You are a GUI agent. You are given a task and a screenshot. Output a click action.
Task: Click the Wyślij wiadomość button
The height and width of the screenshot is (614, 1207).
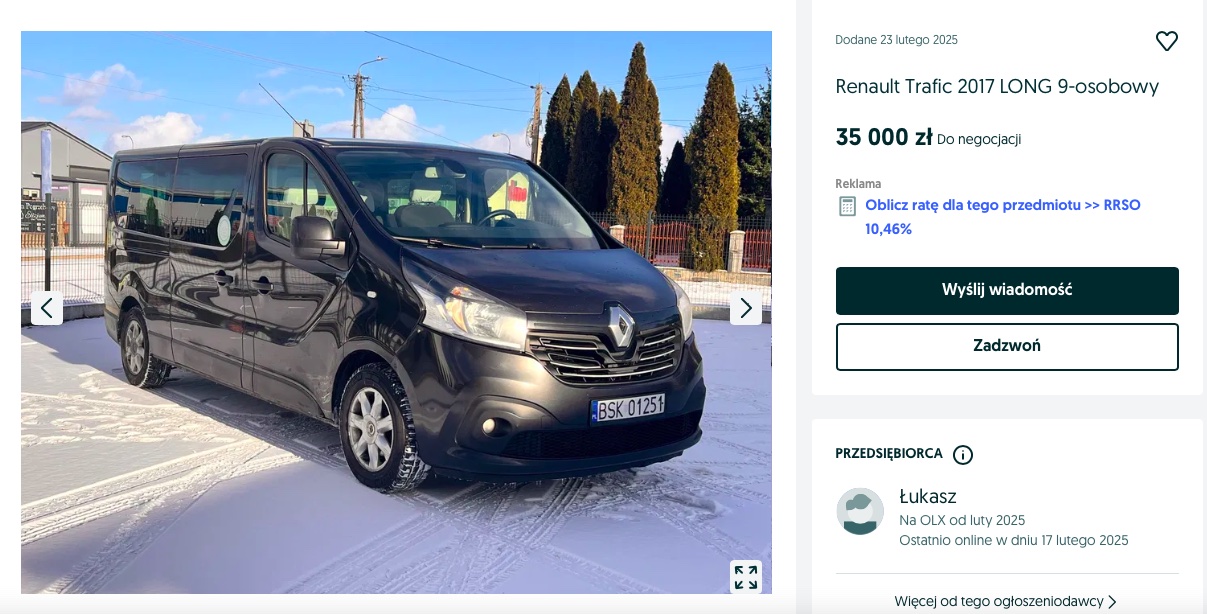(x=1007, y=290)
